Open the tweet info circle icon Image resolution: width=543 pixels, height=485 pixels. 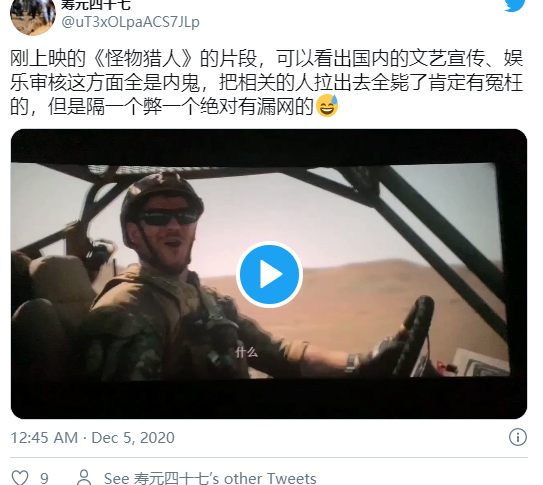point(518,437)
